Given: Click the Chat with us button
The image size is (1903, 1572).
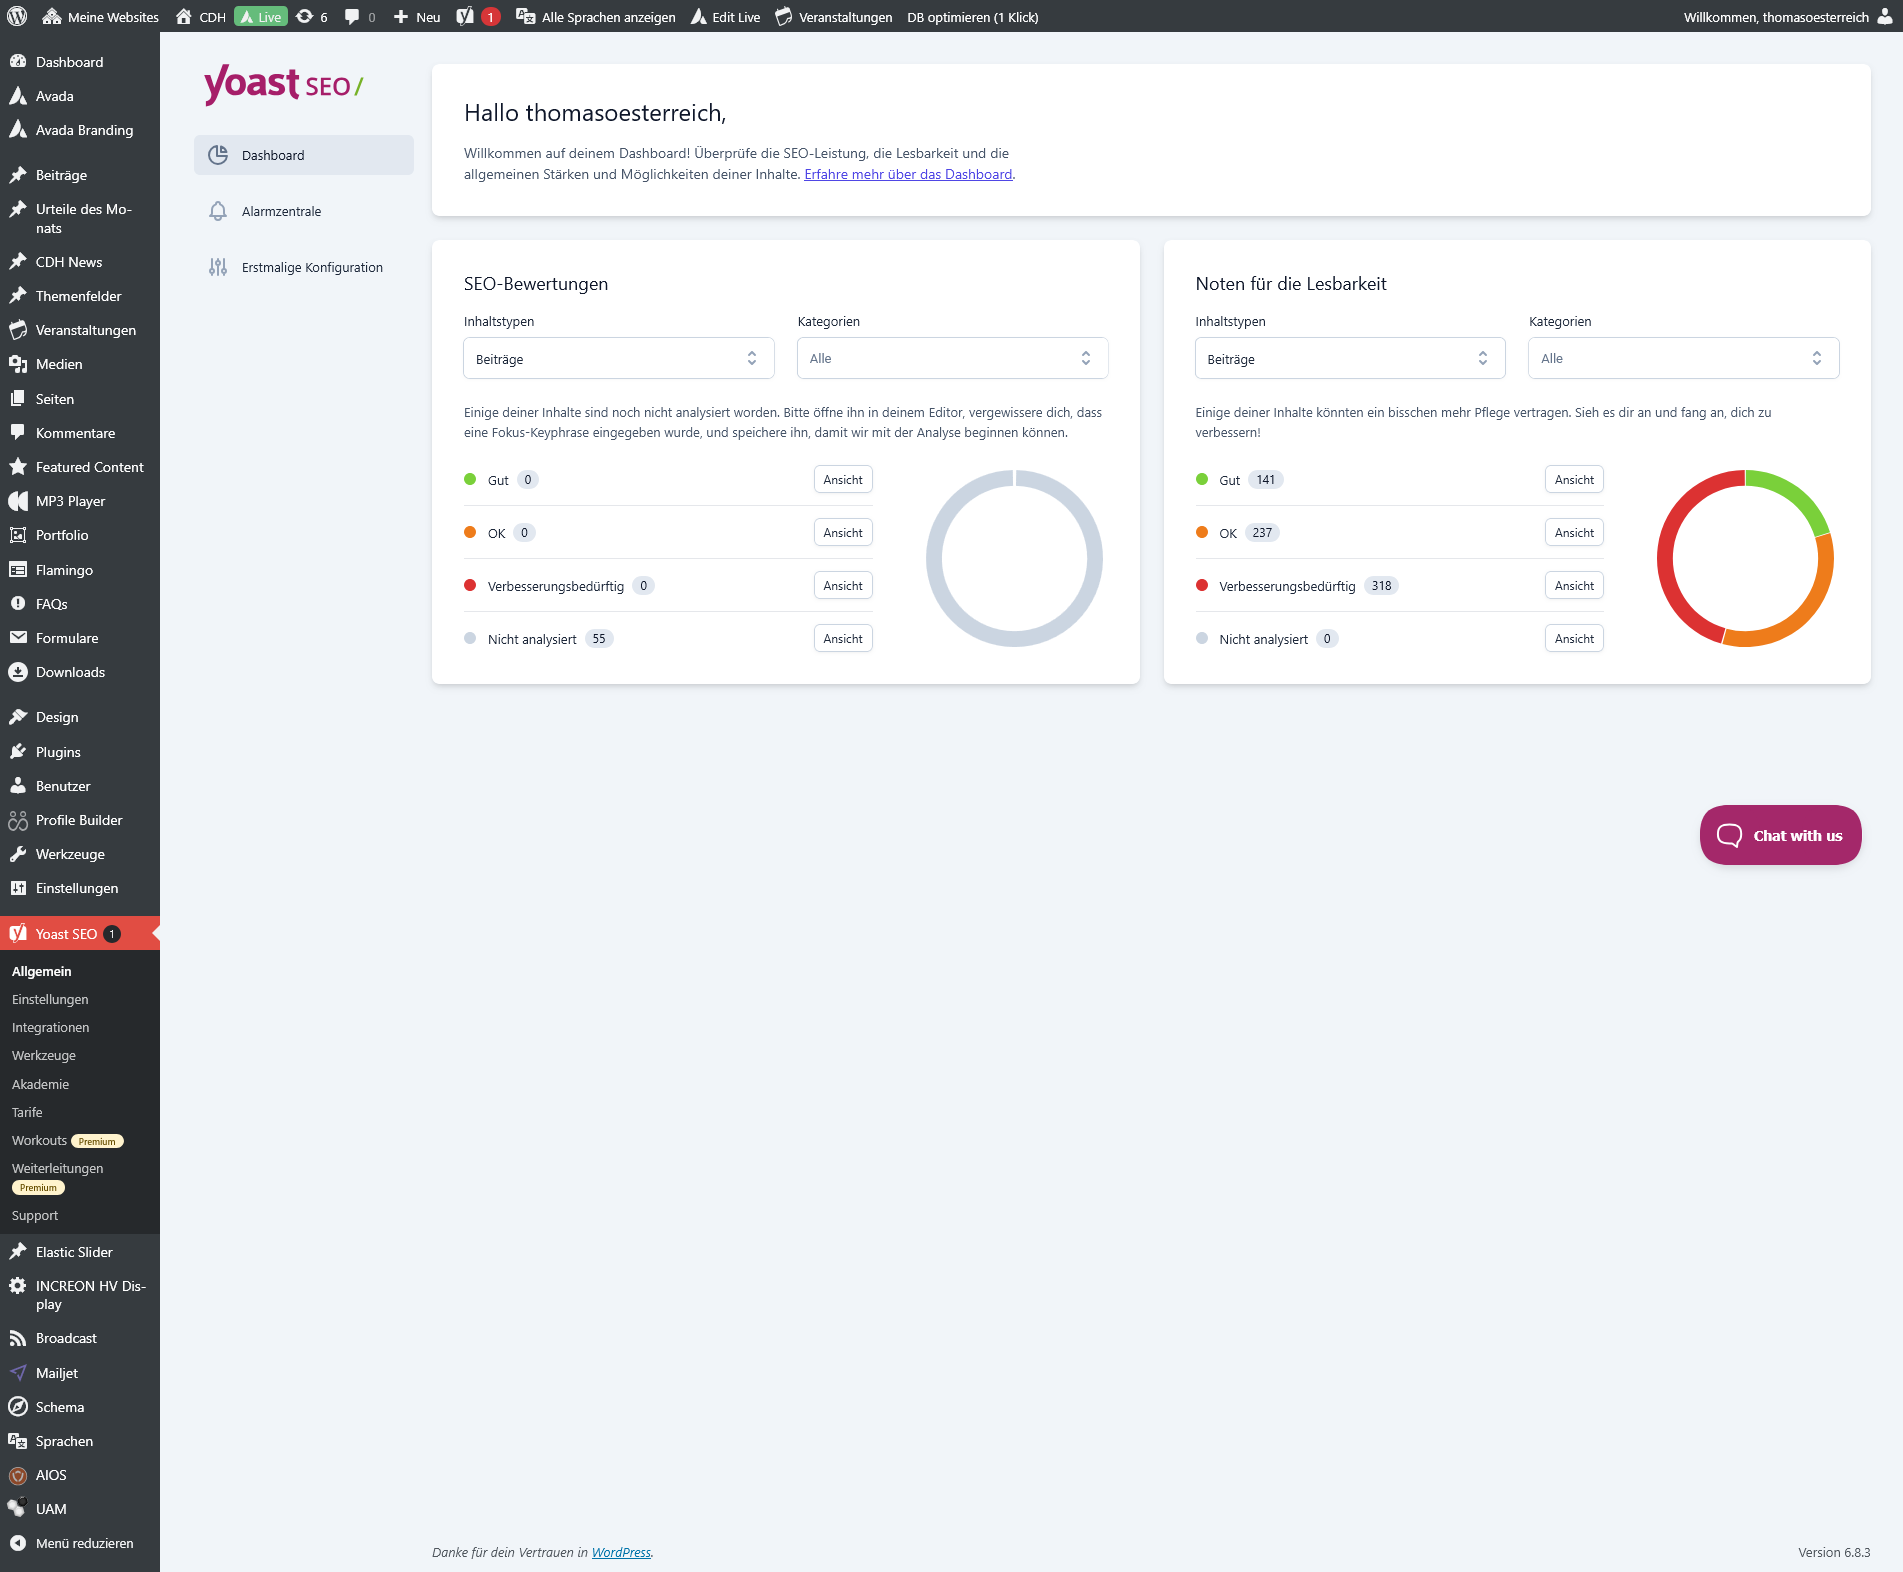Looking at the screenshot, I should click(x=1780, y=835).
